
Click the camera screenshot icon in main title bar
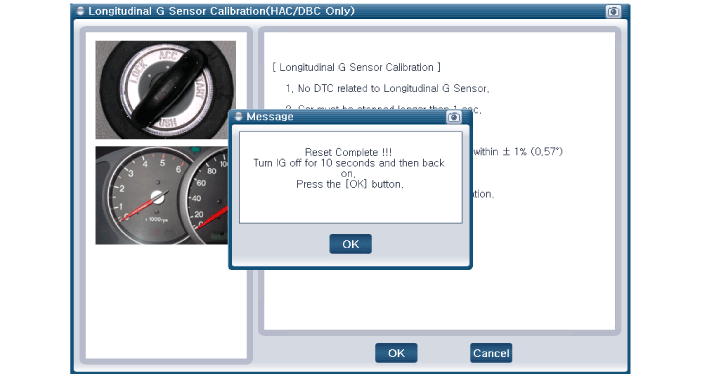click(x=613, y=11)
